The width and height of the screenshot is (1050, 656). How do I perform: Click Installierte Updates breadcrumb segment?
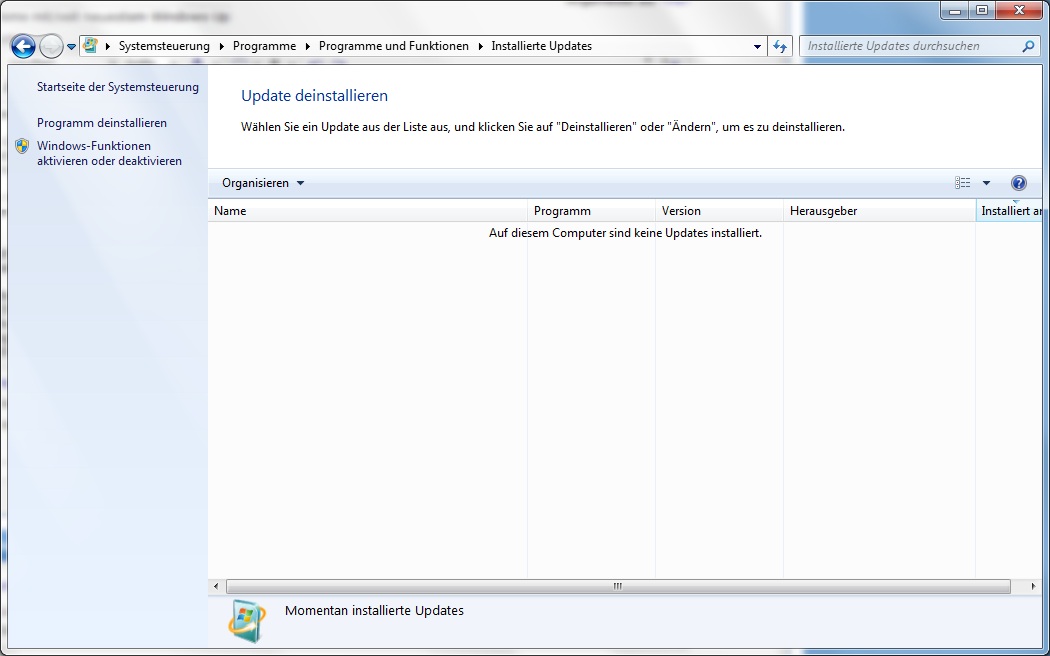coord(542,46)
